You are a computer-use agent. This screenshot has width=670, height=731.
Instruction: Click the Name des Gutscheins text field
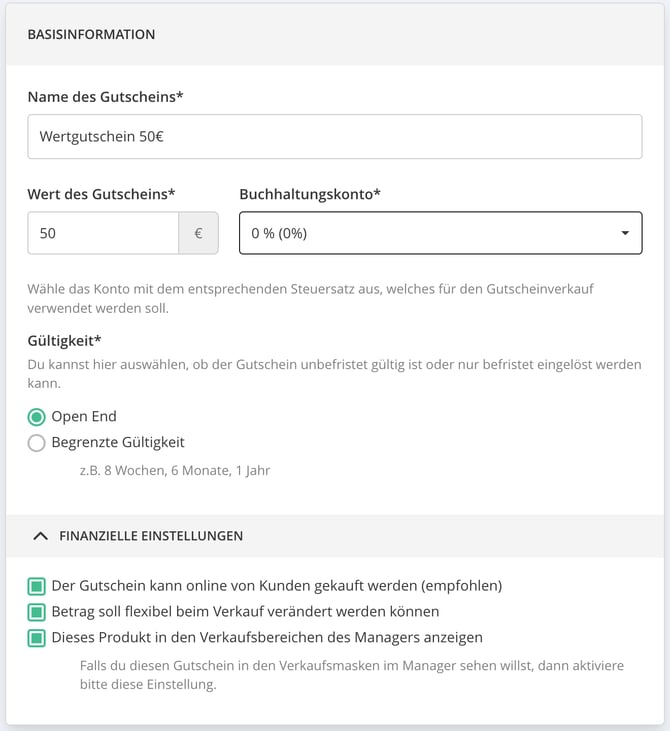coord(335,137)
